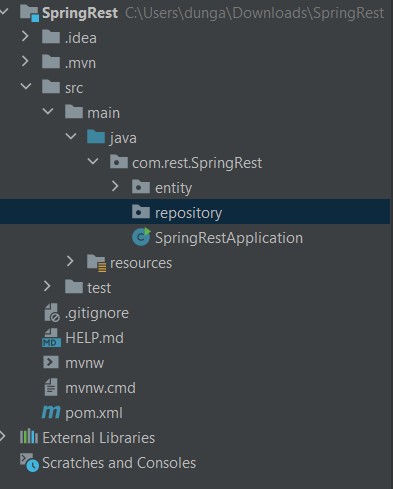The width and height of the screenshot is (393, 489).
Task: Expand the entity package
Action: click(115, 186)
